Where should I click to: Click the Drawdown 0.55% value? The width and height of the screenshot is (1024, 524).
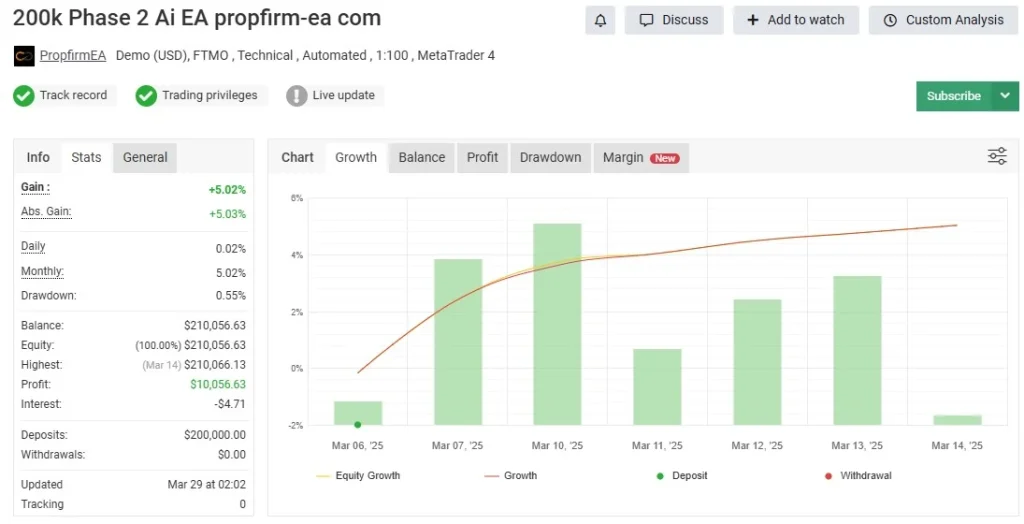coord(231,295)
